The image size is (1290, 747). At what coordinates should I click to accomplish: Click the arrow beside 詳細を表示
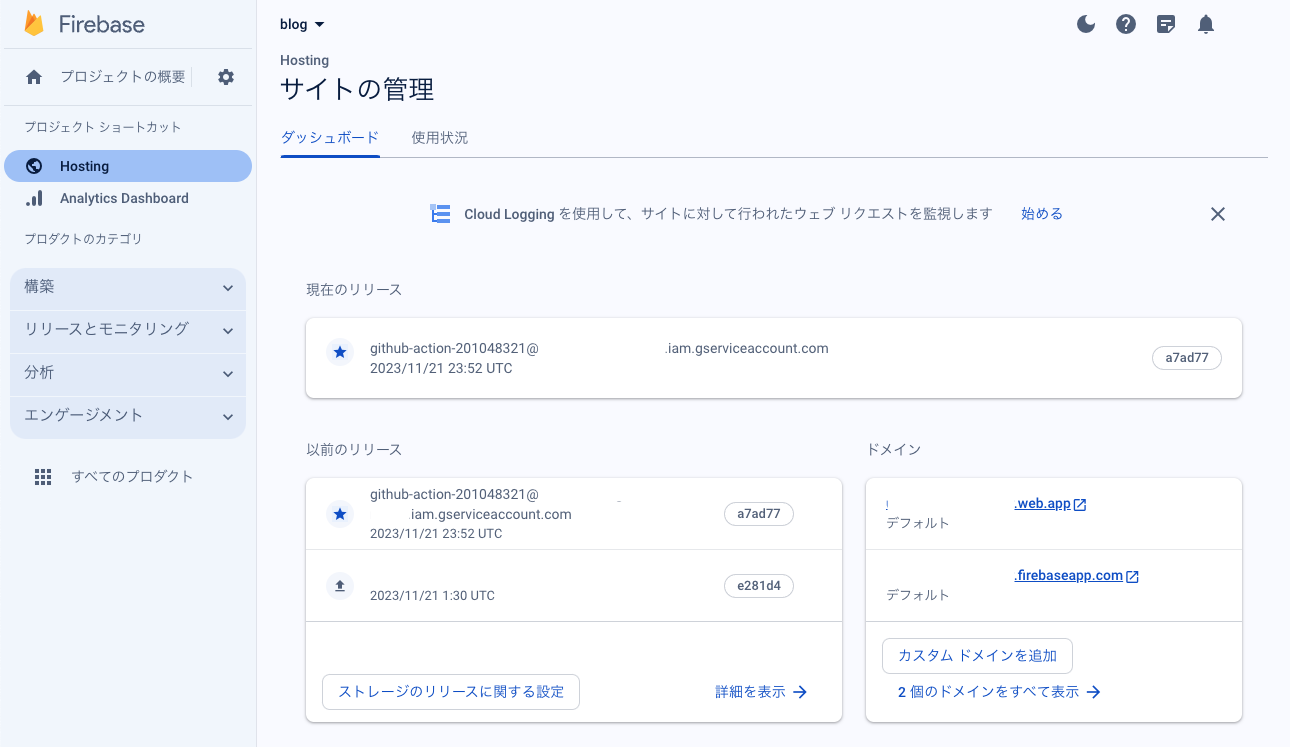(x=799, y=692)
